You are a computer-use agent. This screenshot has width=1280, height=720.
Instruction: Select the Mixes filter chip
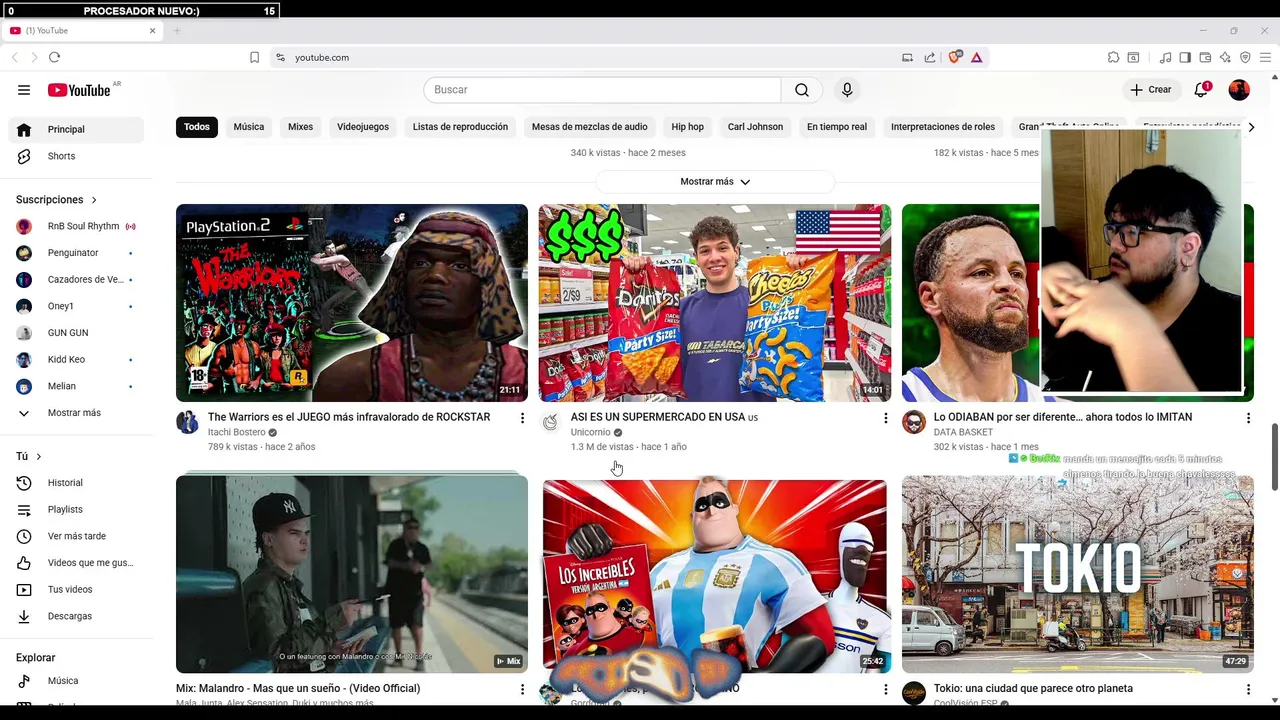pos(300,127)
